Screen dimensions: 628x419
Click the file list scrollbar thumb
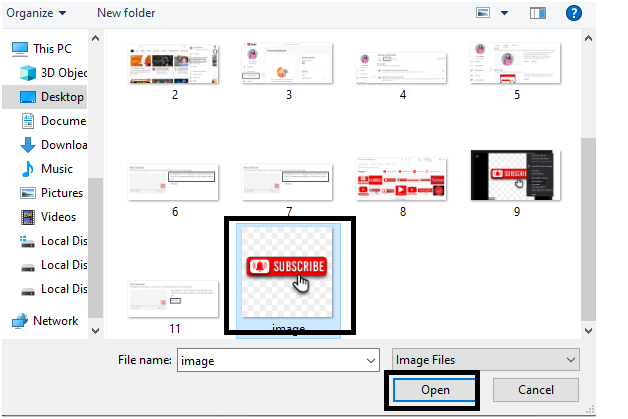(588, 229)
